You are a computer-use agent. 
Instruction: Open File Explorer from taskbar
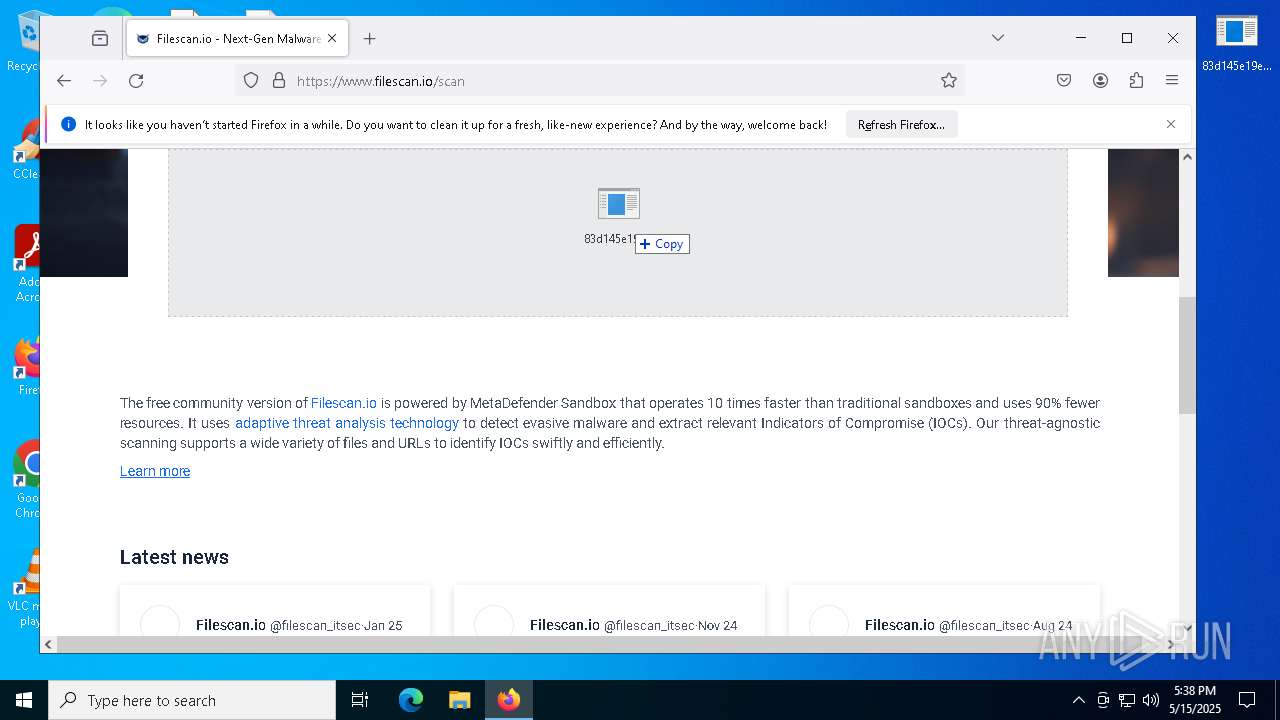459,700
